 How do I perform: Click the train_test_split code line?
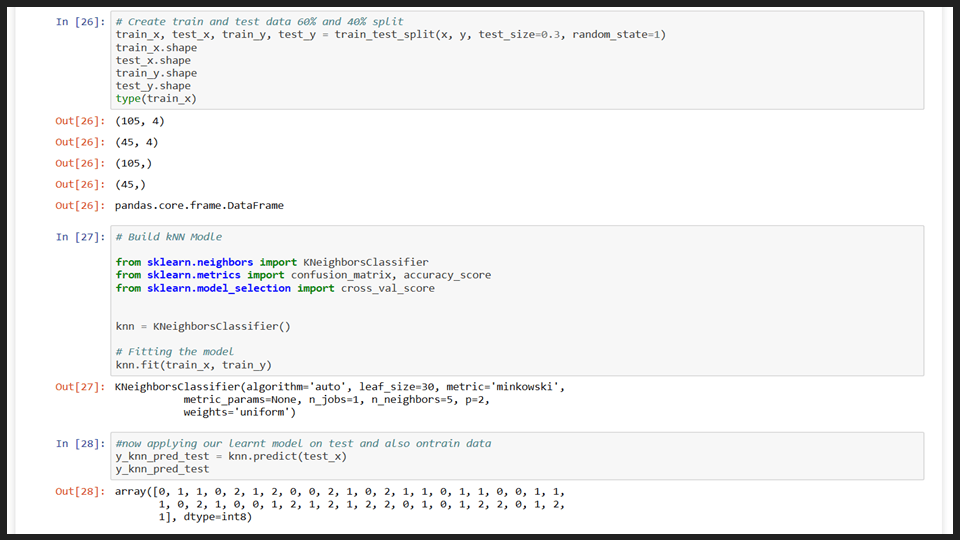391,34
